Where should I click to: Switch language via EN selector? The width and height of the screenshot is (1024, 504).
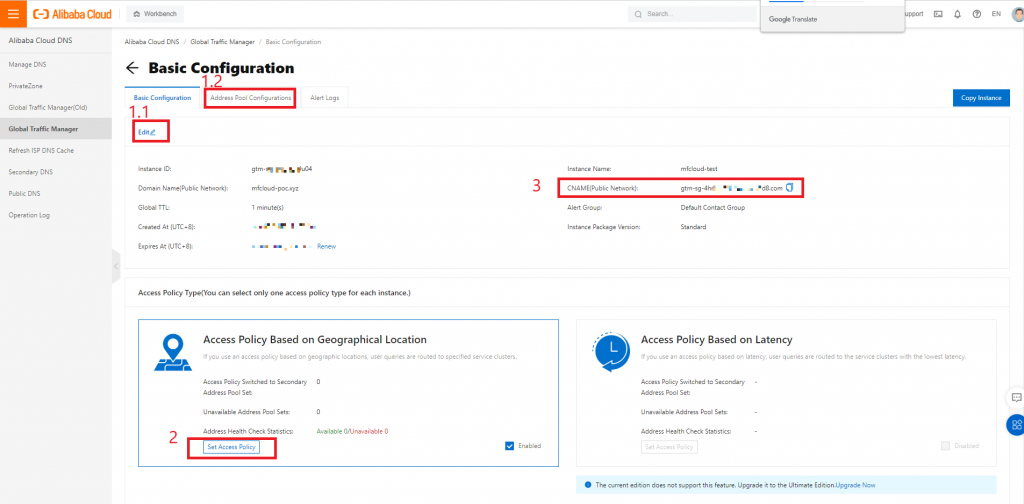tap(996, 14)
